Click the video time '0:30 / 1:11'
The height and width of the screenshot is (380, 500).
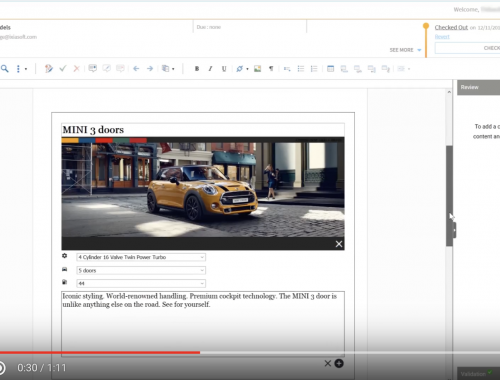42,368
